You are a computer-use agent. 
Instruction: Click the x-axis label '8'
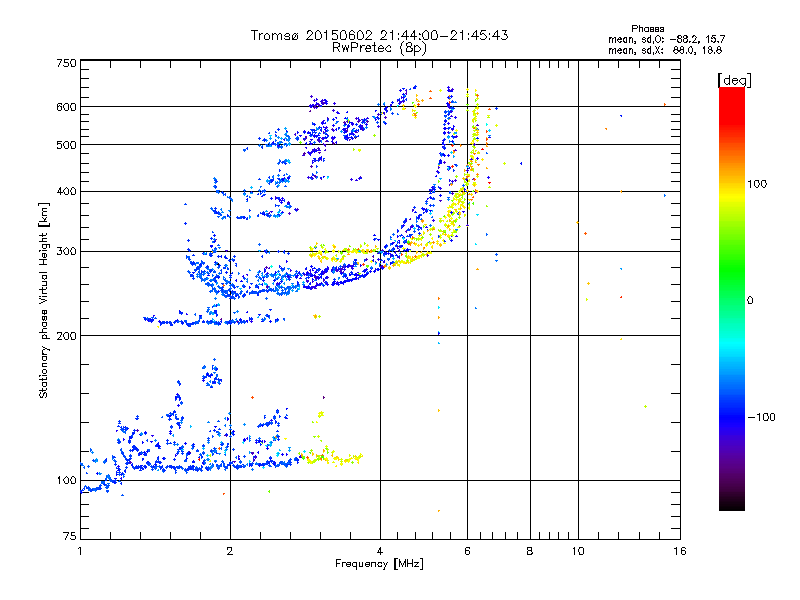tap(530, 551)
